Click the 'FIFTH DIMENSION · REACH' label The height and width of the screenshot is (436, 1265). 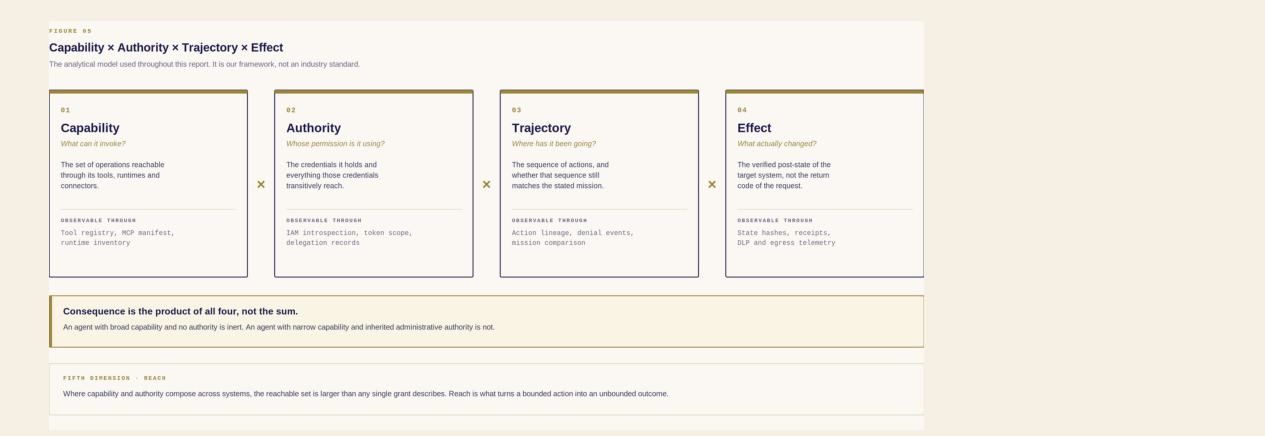[x=115, y=378]
